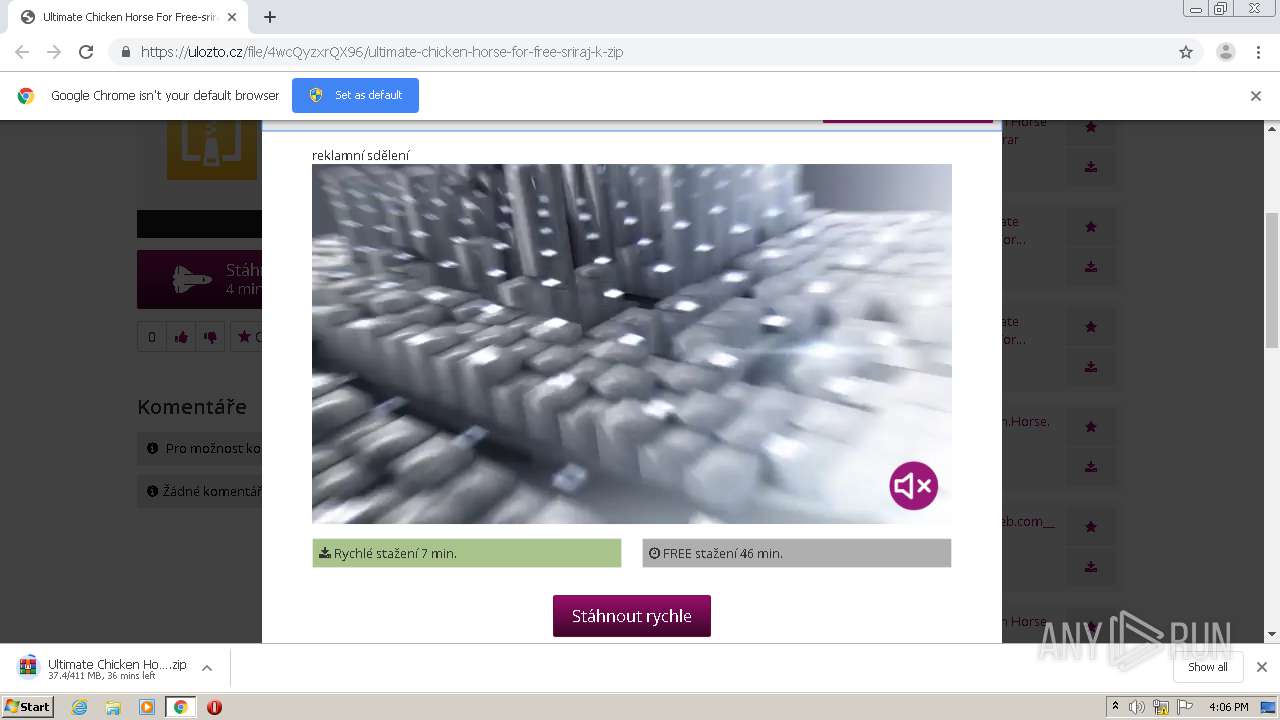Screen dimensions: 1280x720
Task: Show all downloads
Action: [x=1208, y=667]
